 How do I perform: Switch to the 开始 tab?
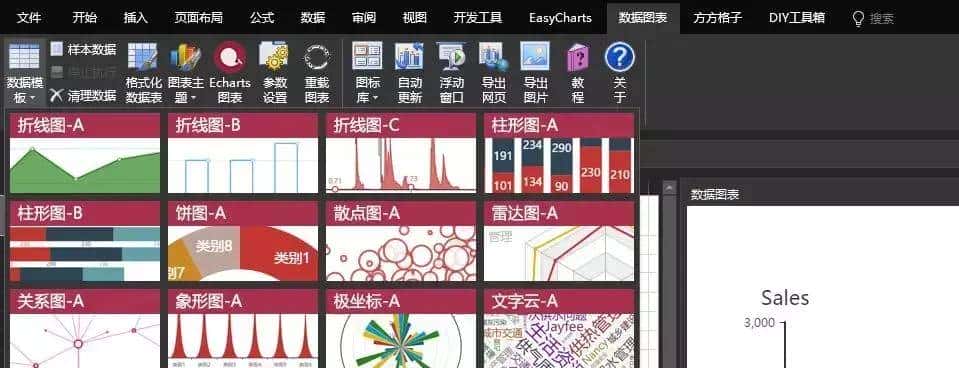tap(84, 17)
